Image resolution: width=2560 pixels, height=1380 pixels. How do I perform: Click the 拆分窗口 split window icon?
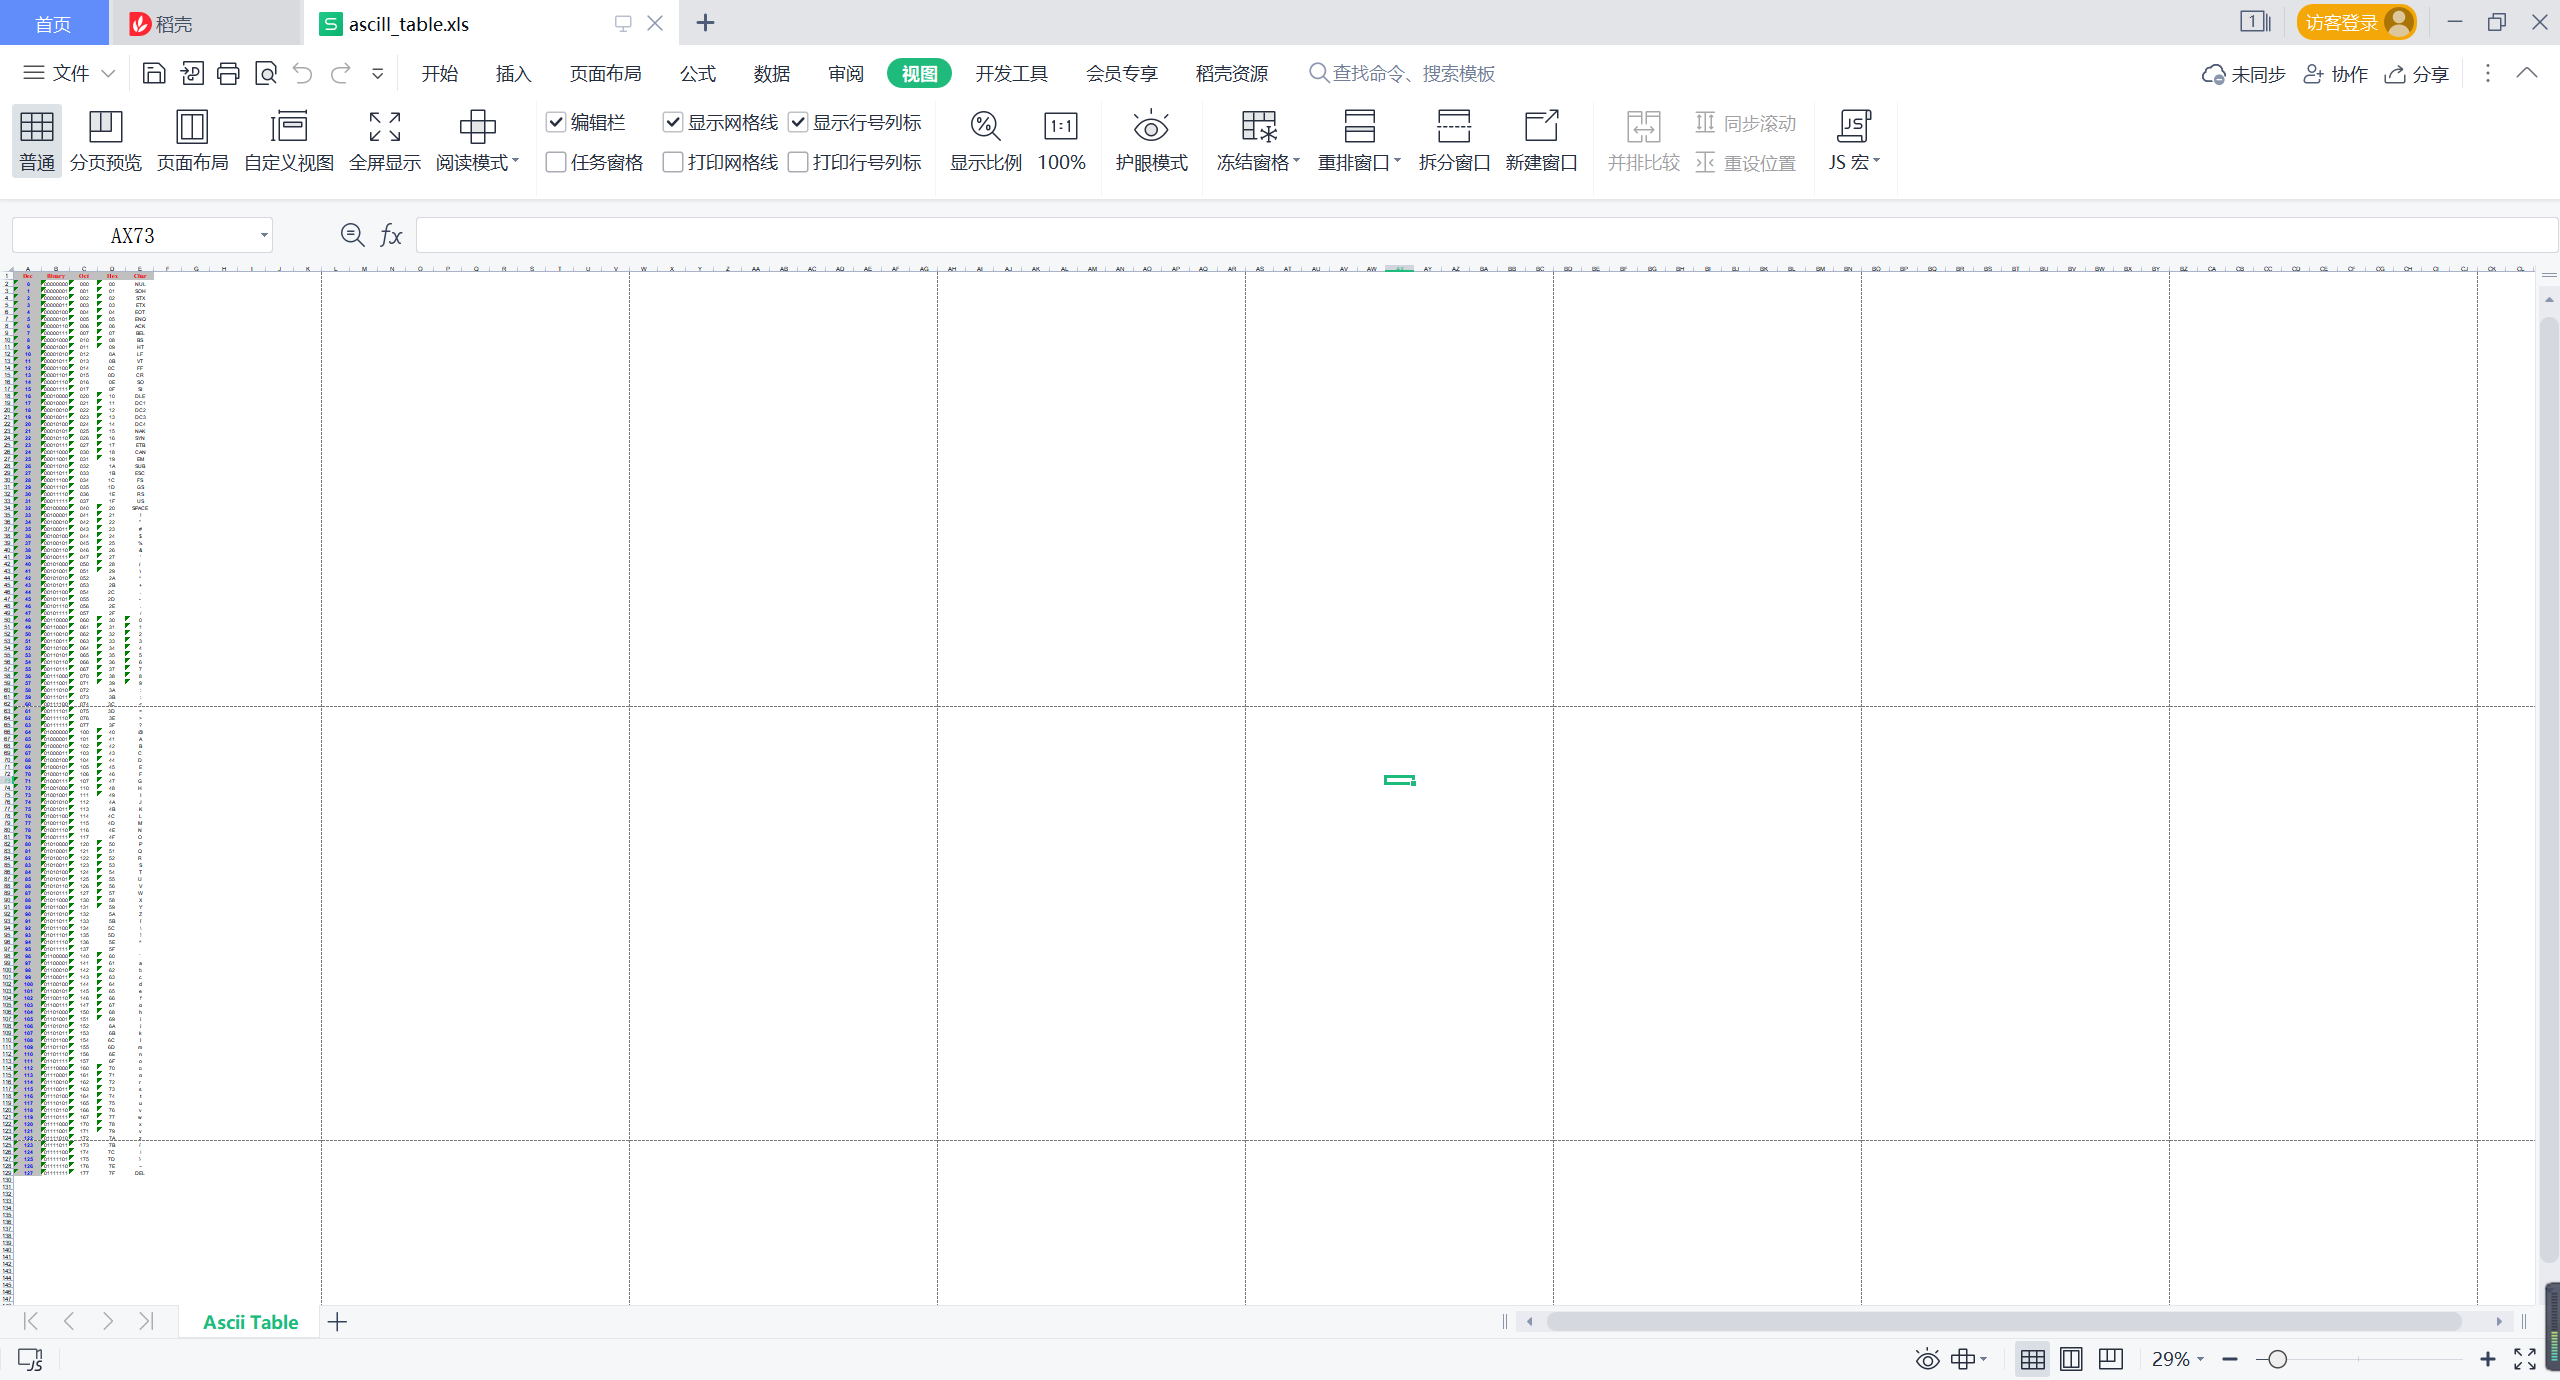coord(1453,127)
